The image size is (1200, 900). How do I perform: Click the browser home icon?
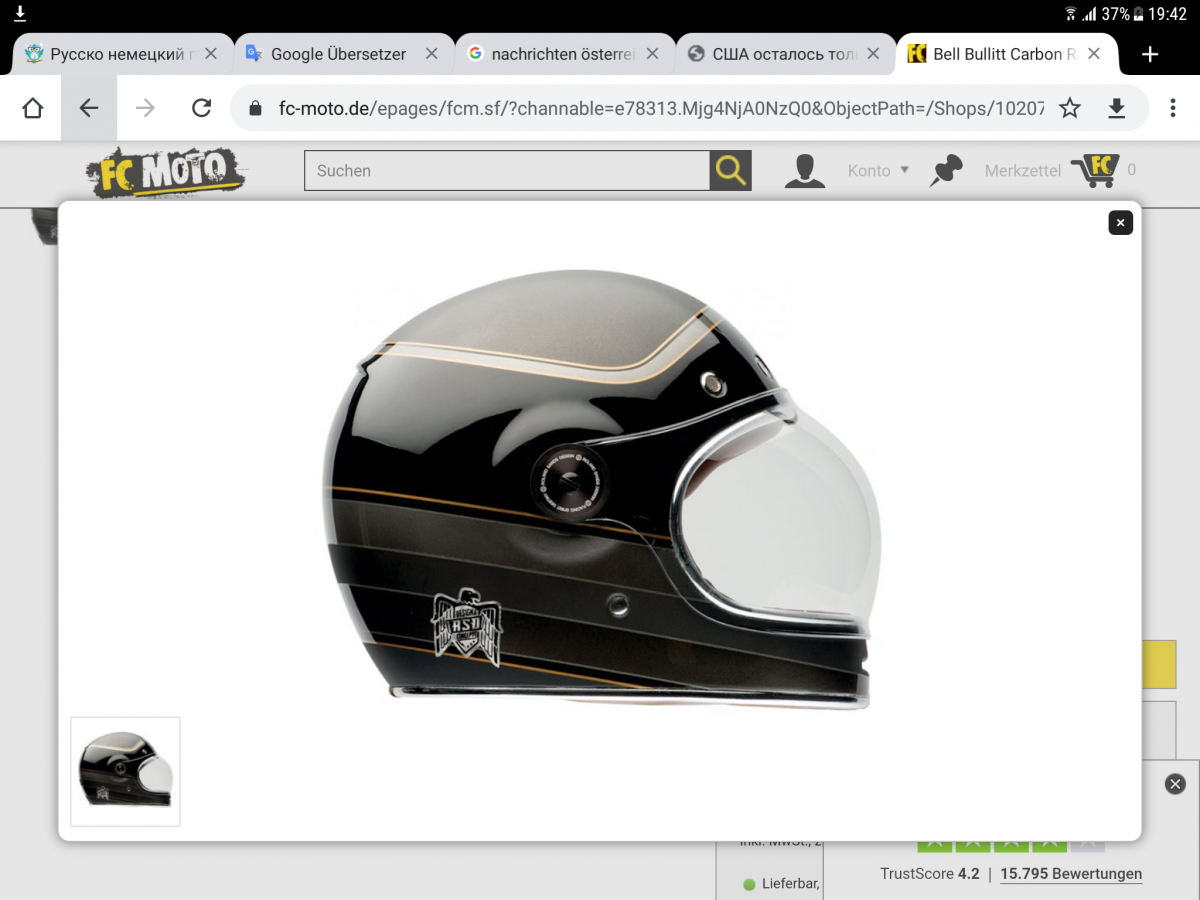(x=32, y=108)
